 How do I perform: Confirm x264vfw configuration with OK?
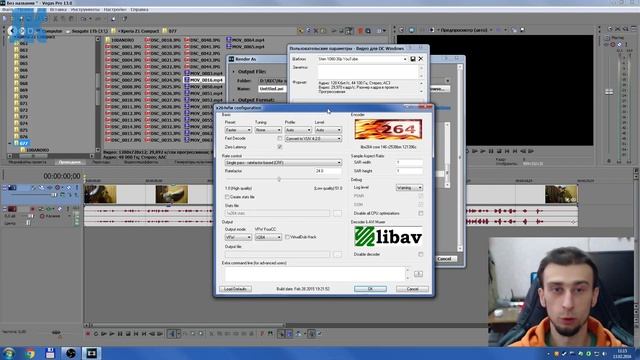tap(370, 289)
